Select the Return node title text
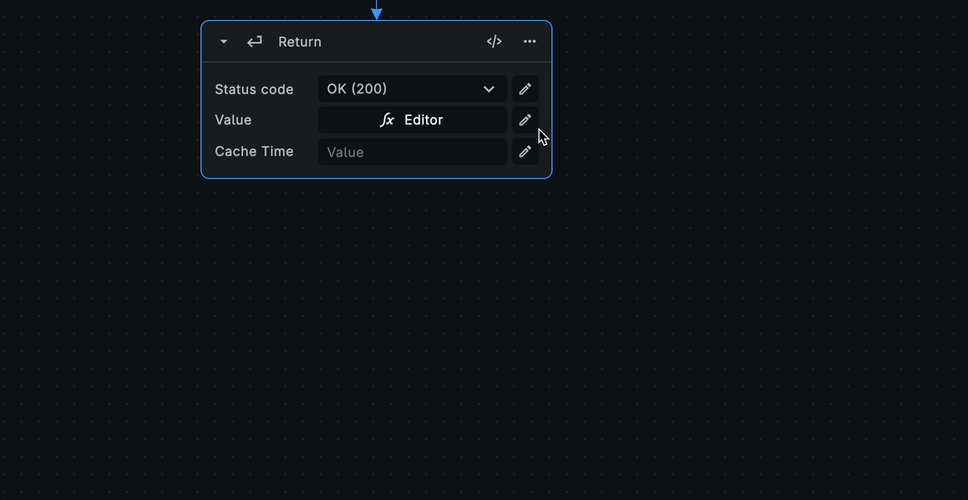Screen dimensions: 968x500 (x=300, y=42)
